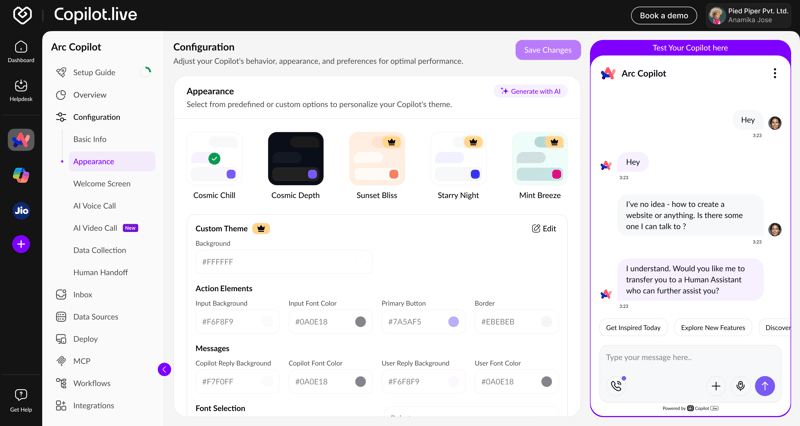800x426 pixels.
Task: Click the Background color field #FFFFFF
Action: click(x=284, y=262)
